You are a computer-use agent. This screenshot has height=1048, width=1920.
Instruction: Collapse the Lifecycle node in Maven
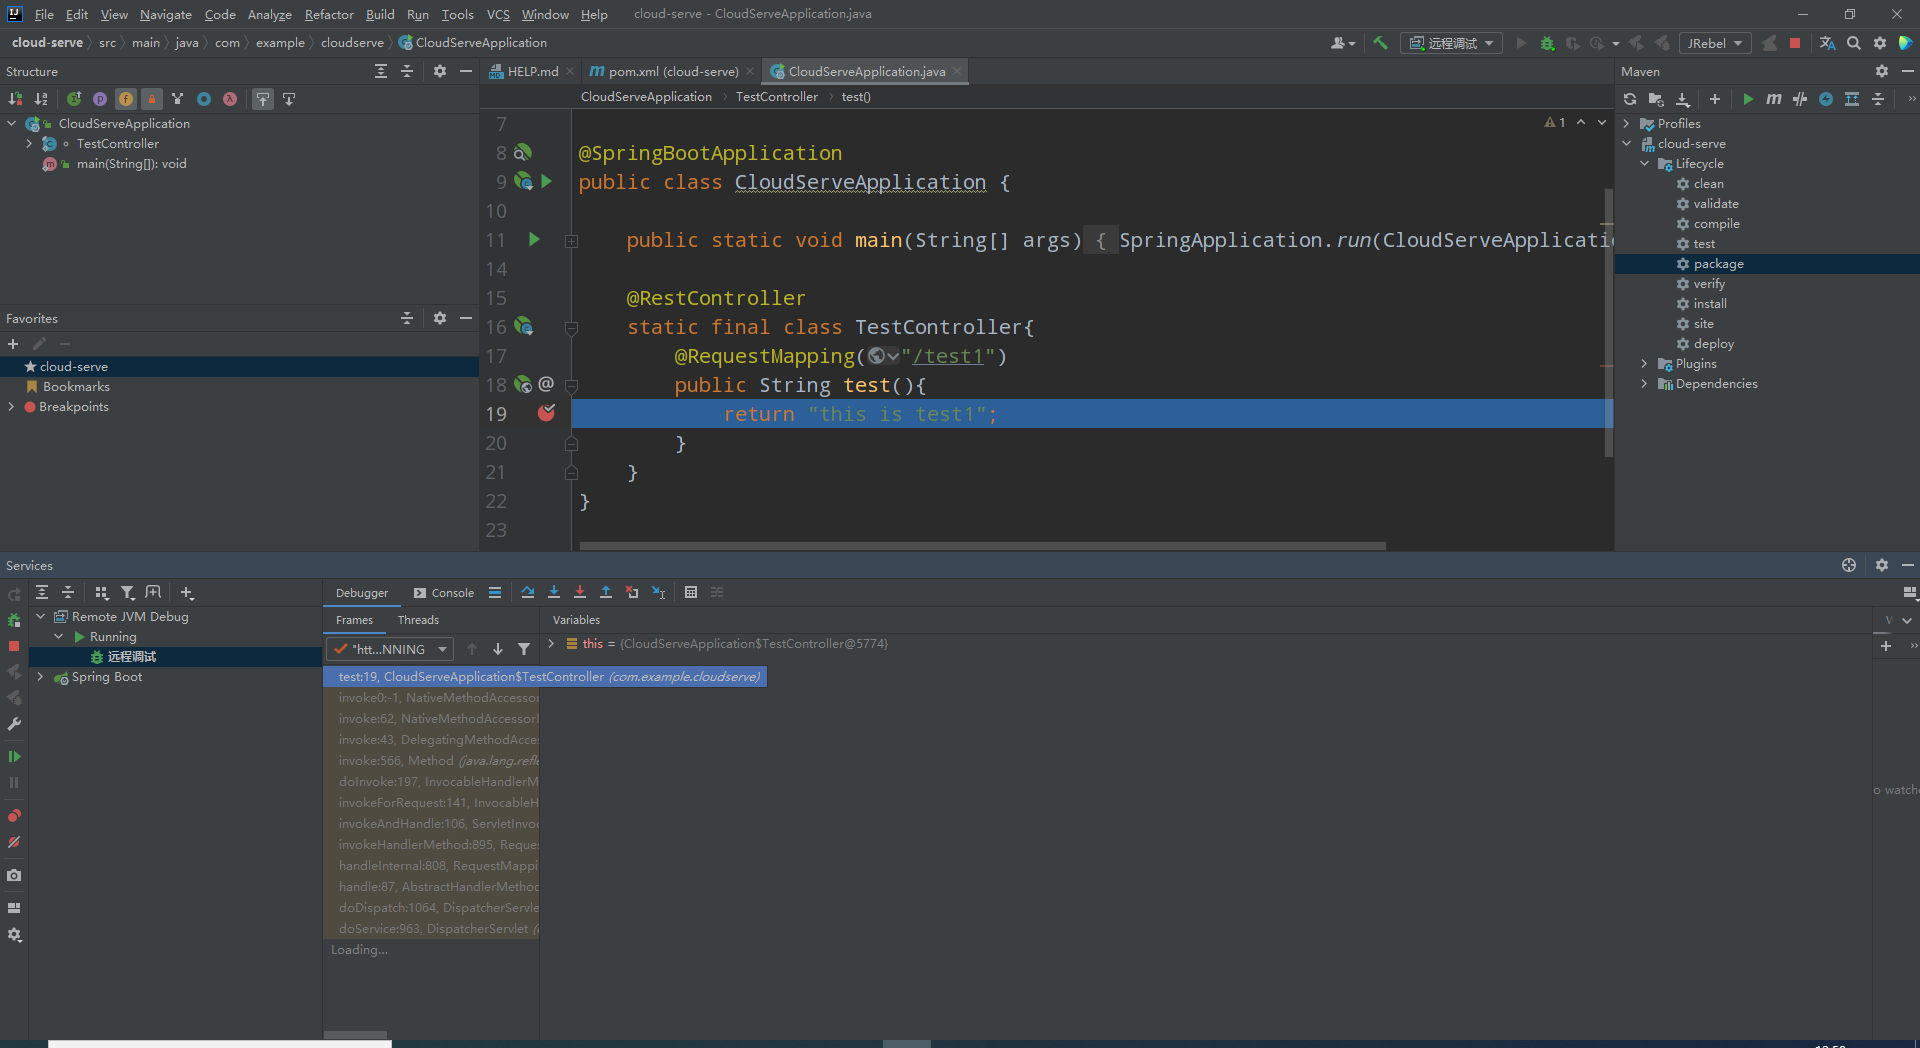pyautogui.click(x=1644, y=164)
